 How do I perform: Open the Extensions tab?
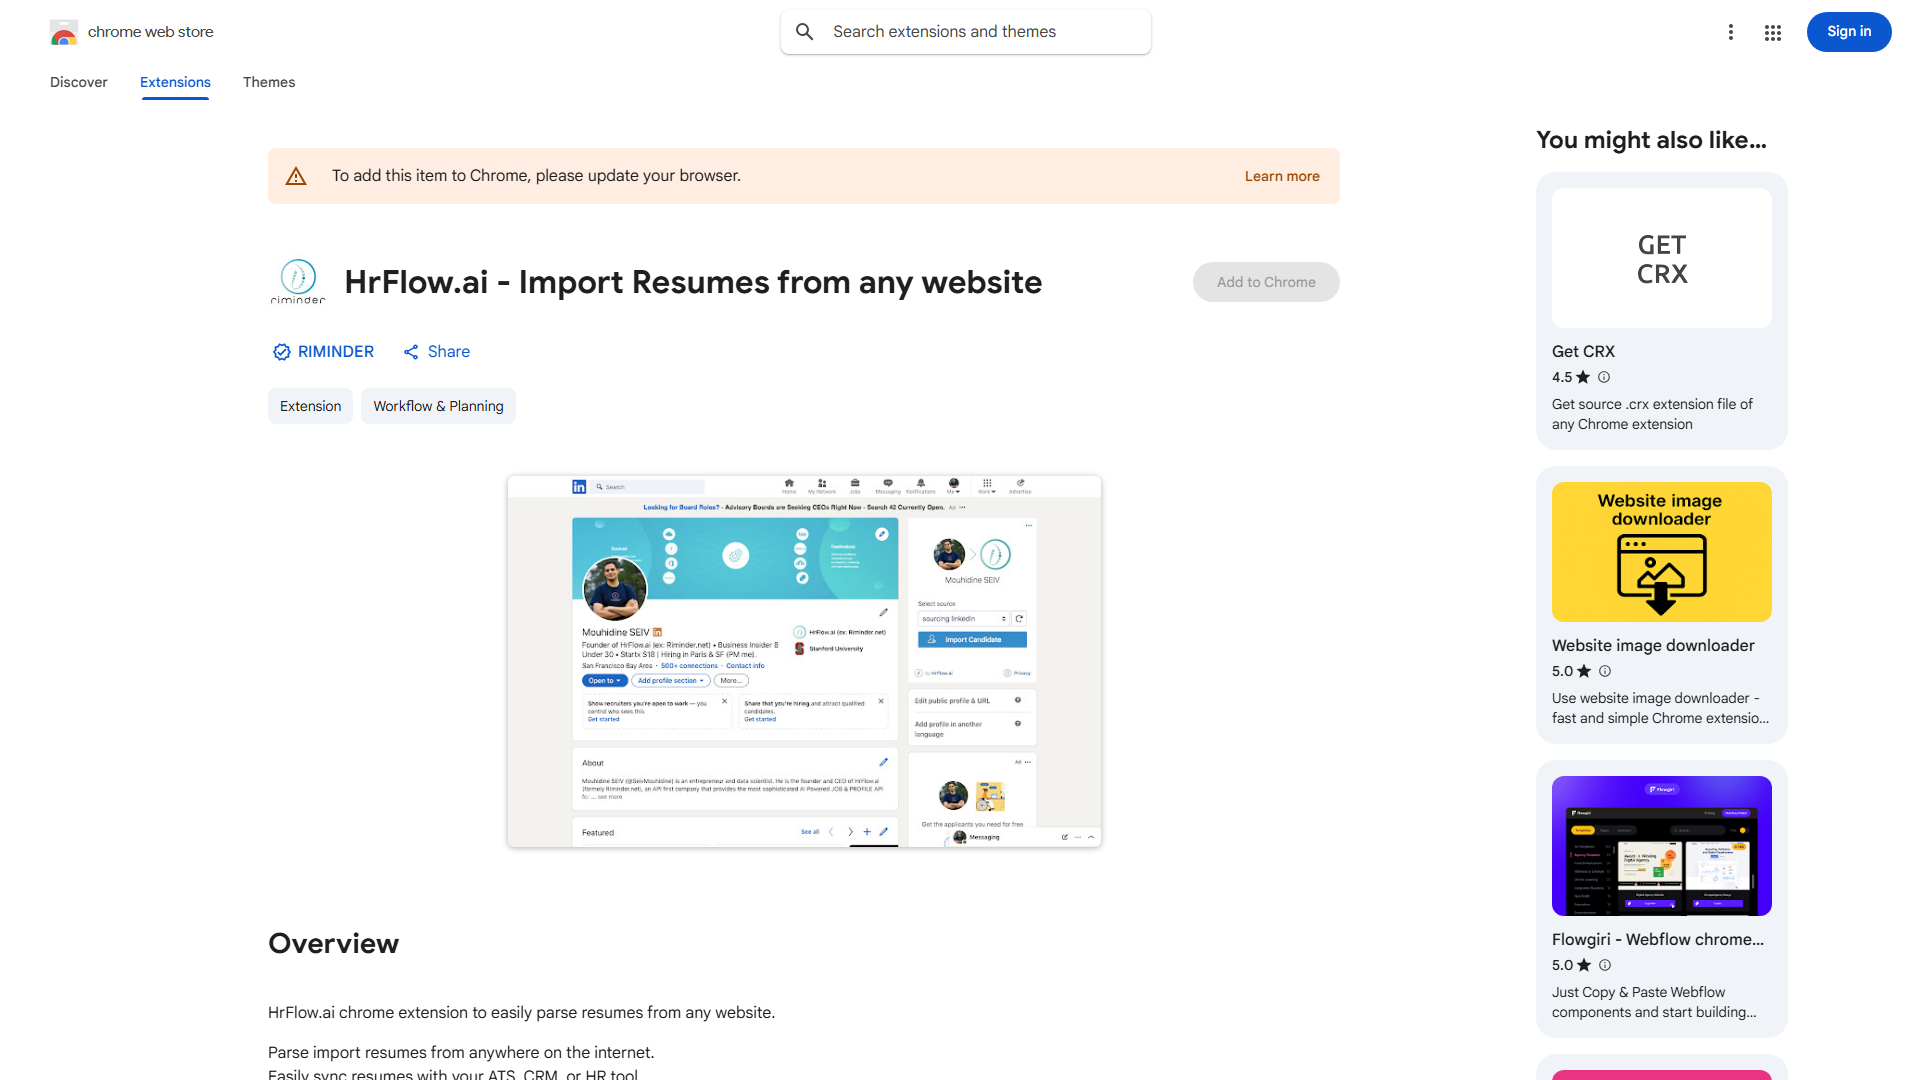click(x=174, y=82)
